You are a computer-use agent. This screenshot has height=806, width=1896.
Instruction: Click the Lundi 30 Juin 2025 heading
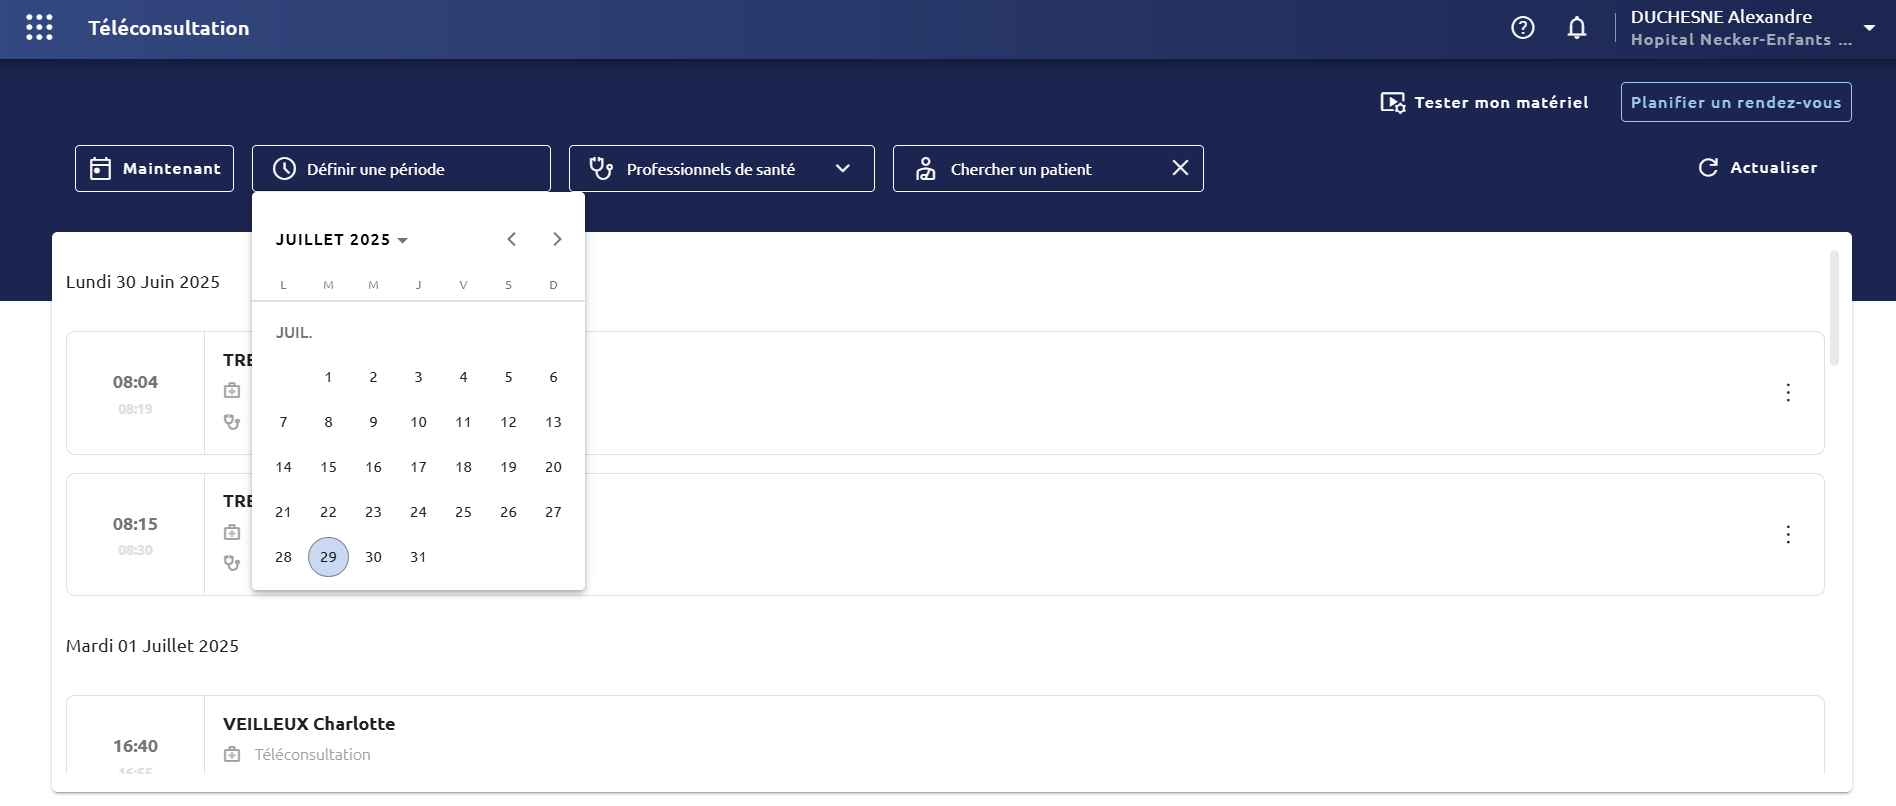tap(143, 282)
